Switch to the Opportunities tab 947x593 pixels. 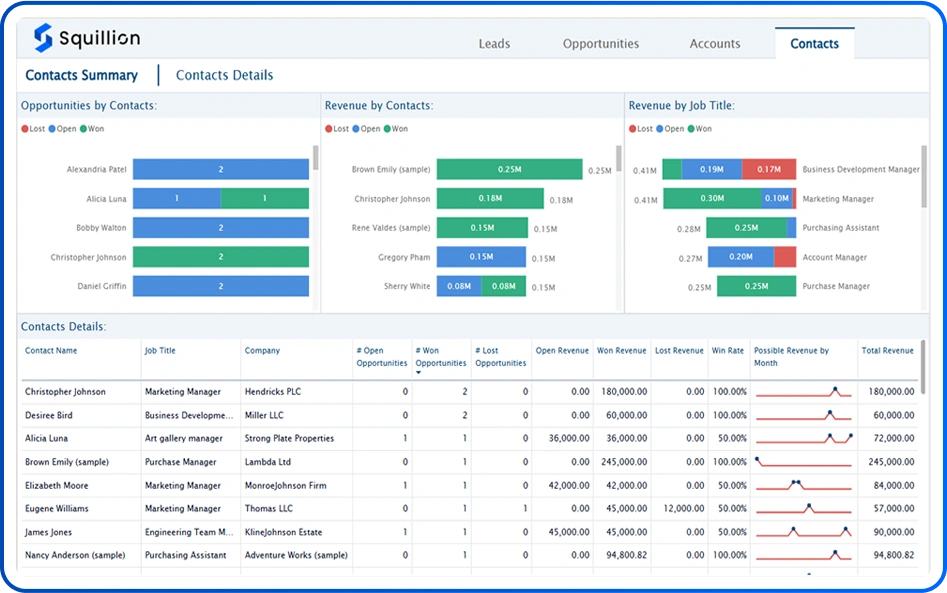600,44
